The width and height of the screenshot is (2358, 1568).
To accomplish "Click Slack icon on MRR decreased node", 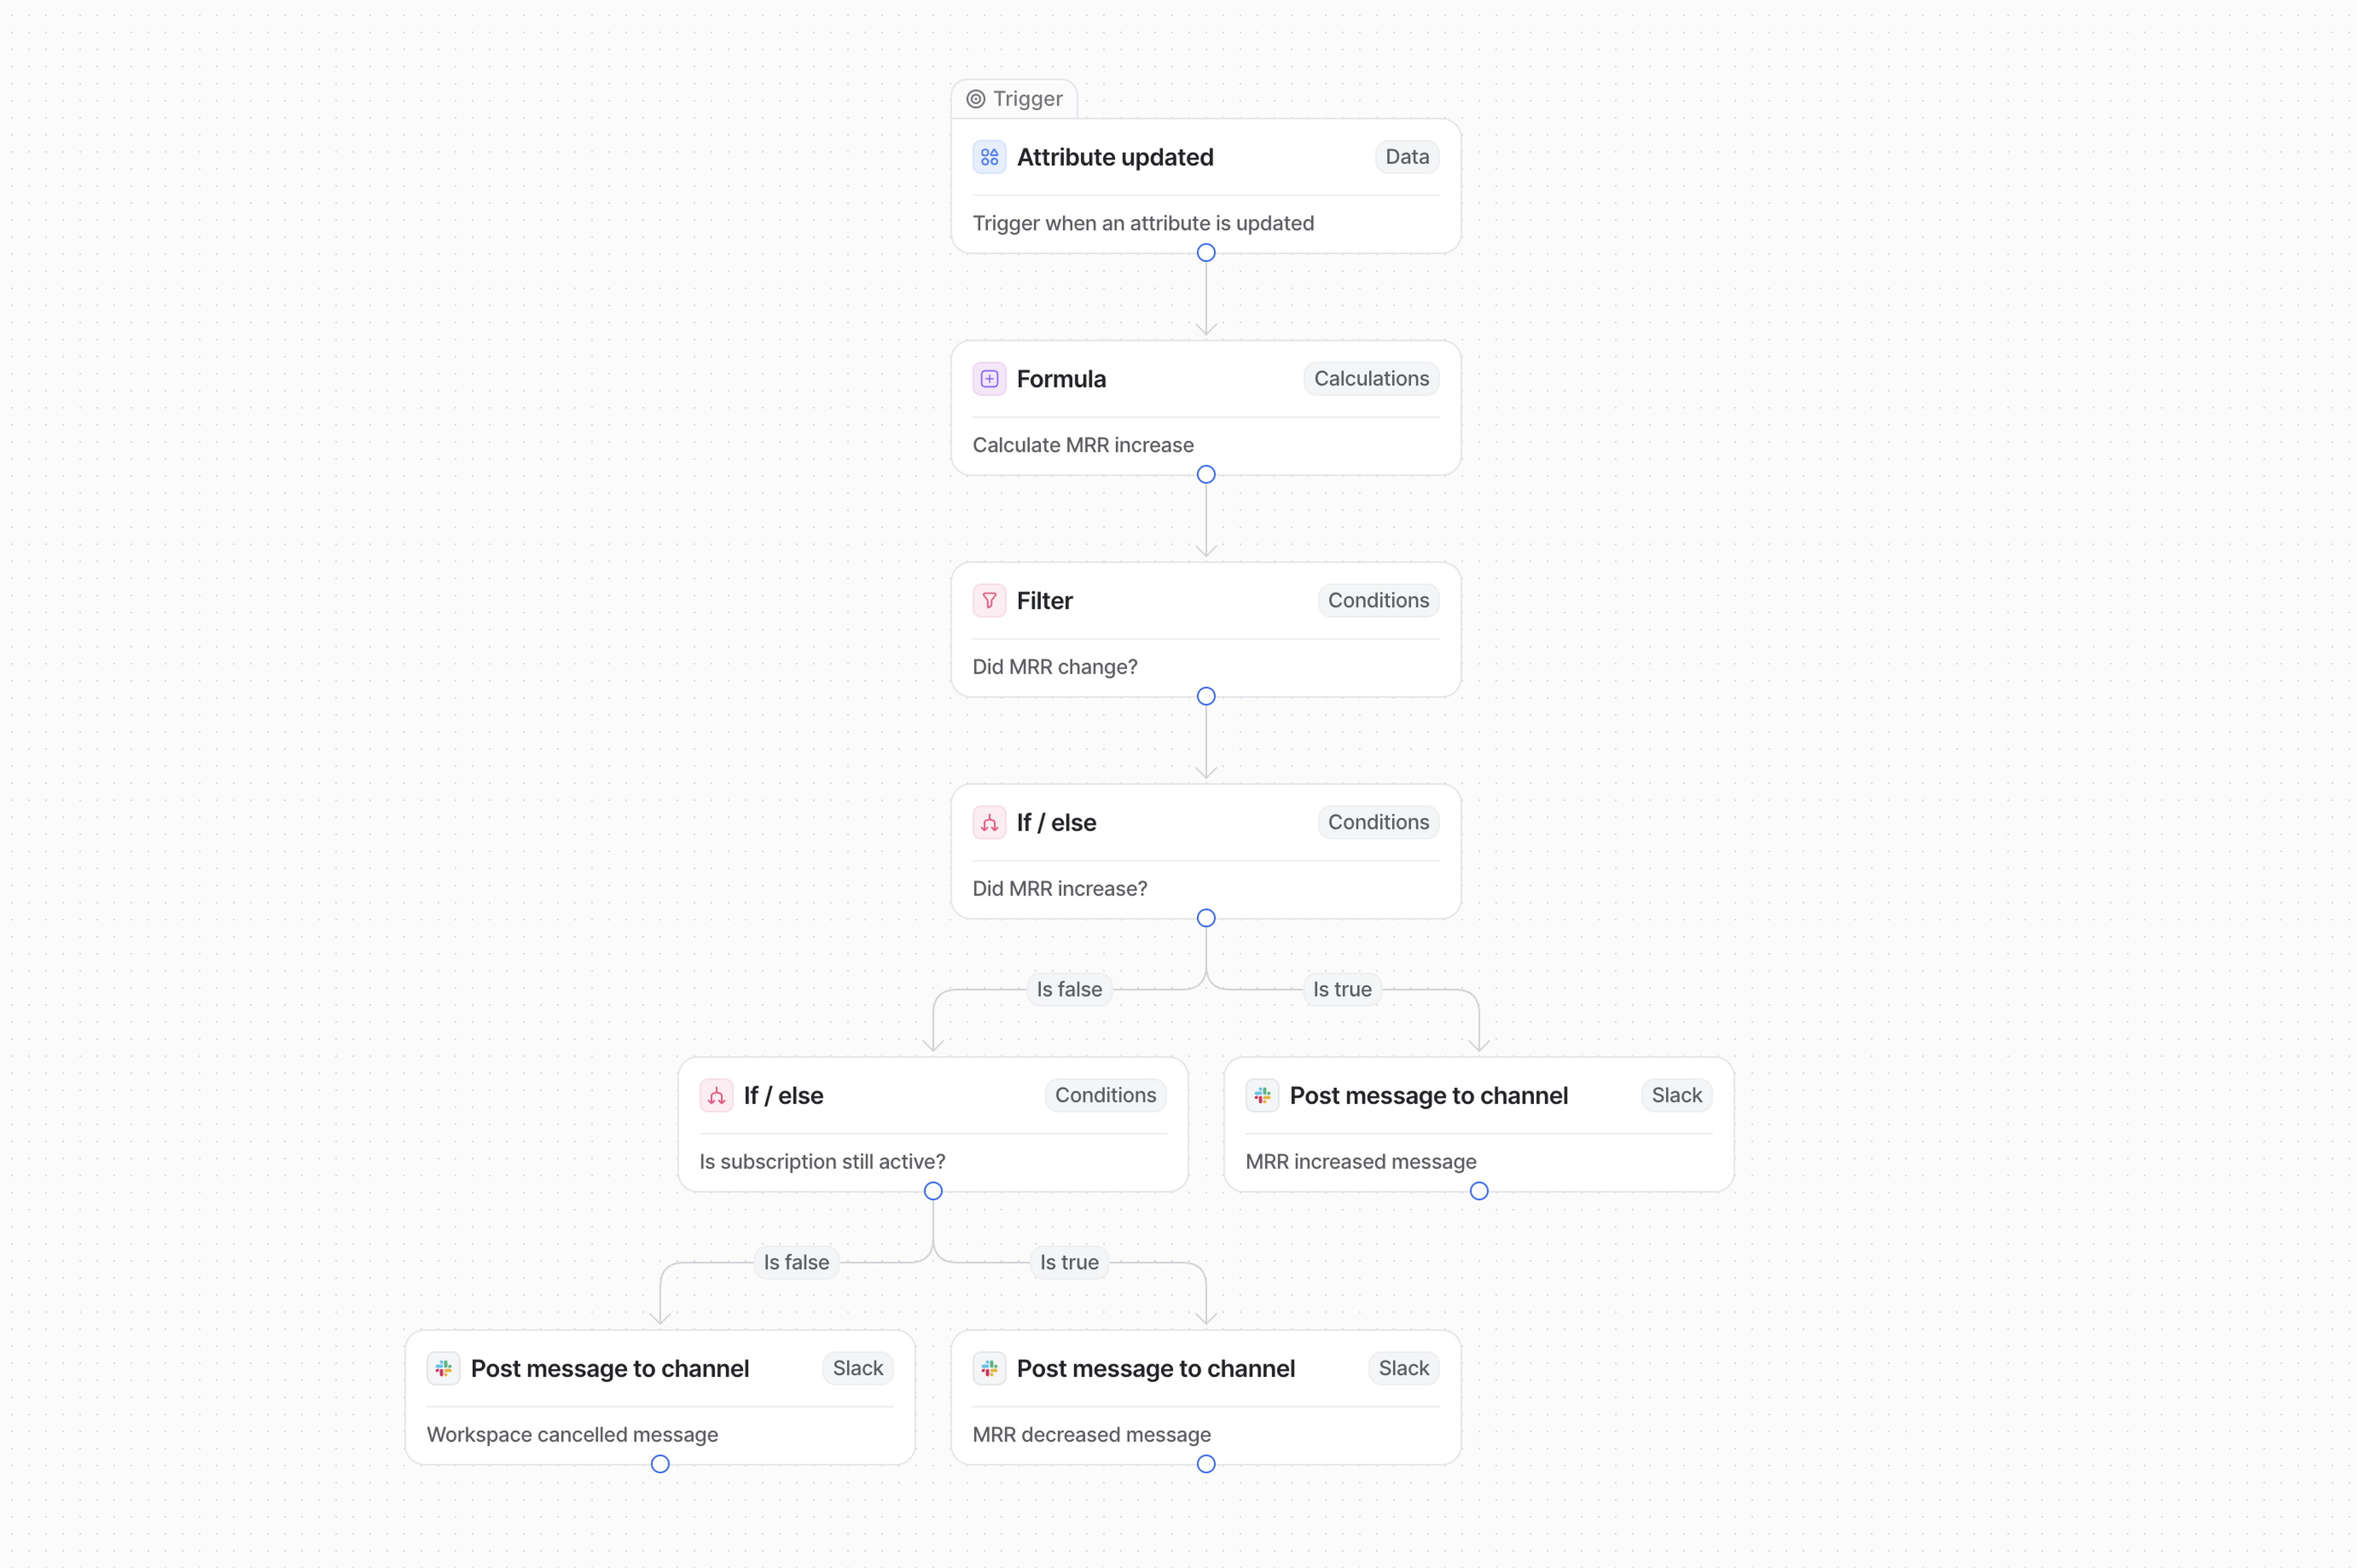I will coord(989,1369).
